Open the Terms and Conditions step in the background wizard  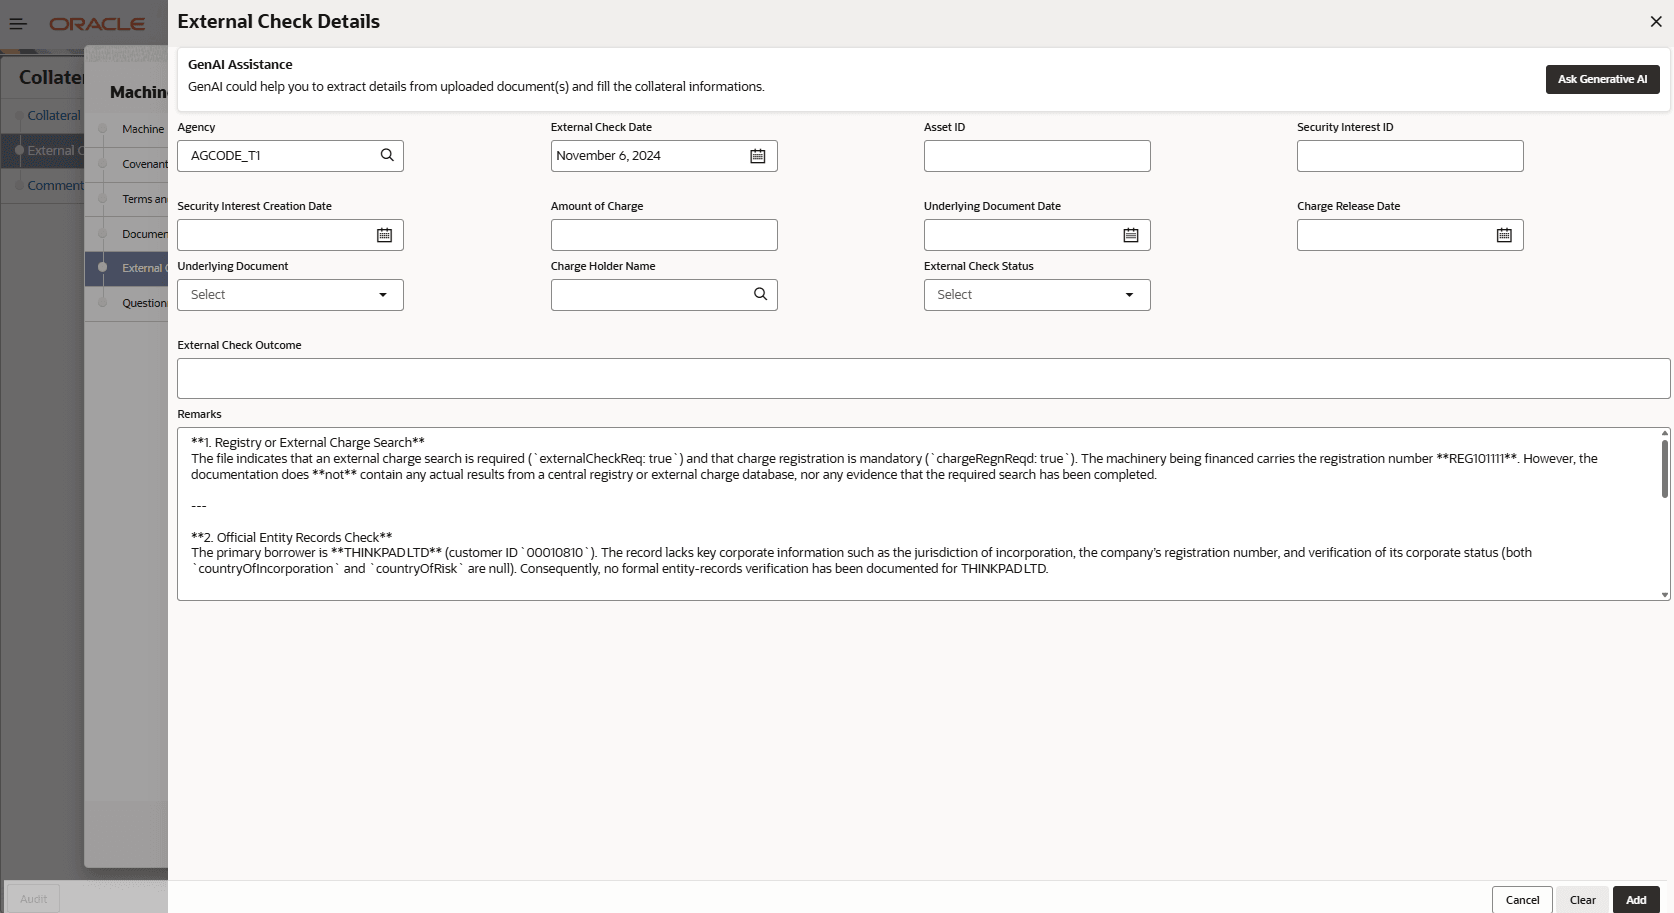145,199
